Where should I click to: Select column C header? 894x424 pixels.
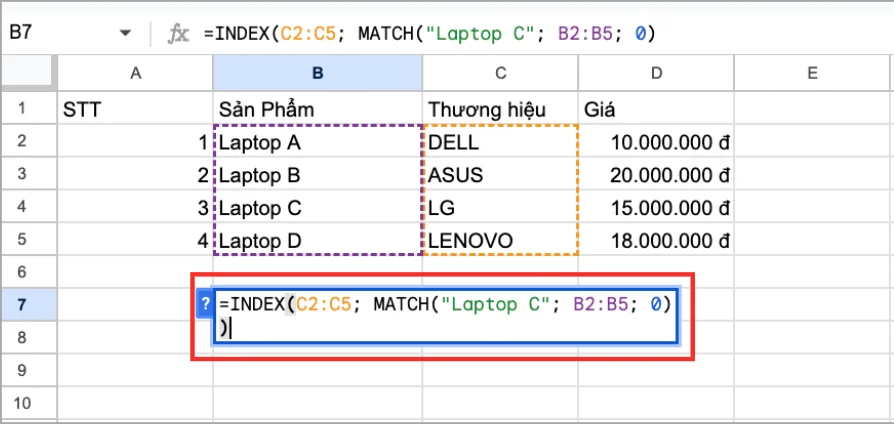(500, 73)
